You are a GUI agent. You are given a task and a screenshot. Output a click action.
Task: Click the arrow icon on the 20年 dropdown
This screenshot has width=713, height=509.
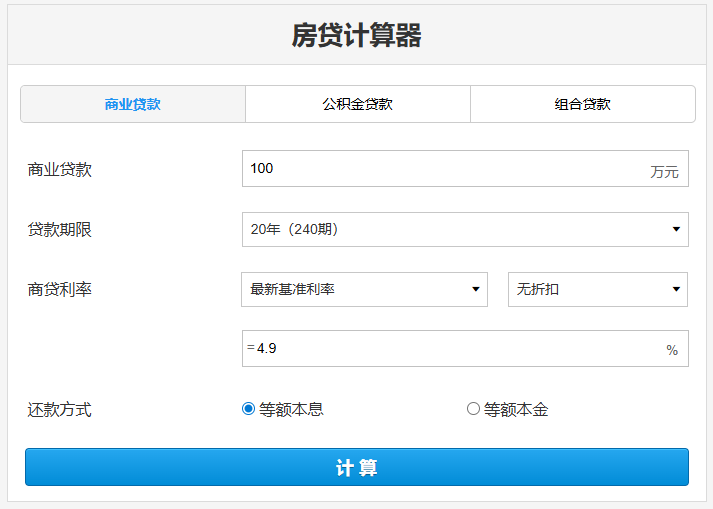(x=676, y=230)
